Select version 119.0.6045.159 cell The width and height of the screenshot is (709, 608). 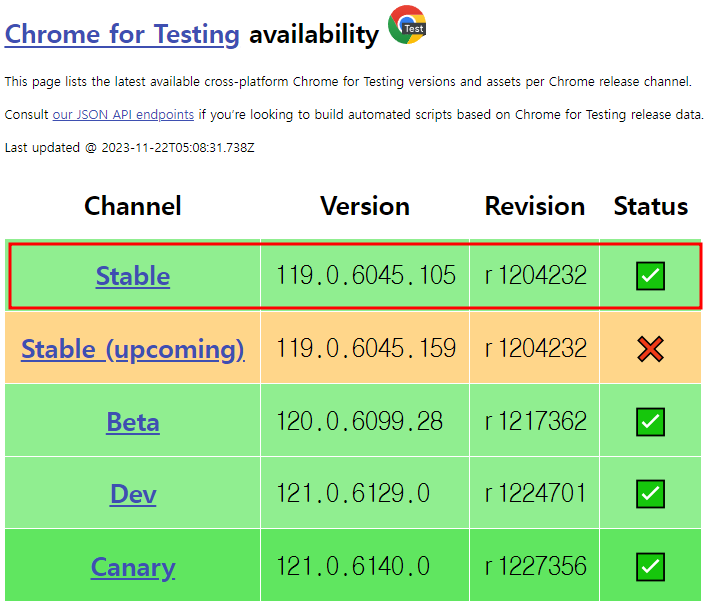365,348
